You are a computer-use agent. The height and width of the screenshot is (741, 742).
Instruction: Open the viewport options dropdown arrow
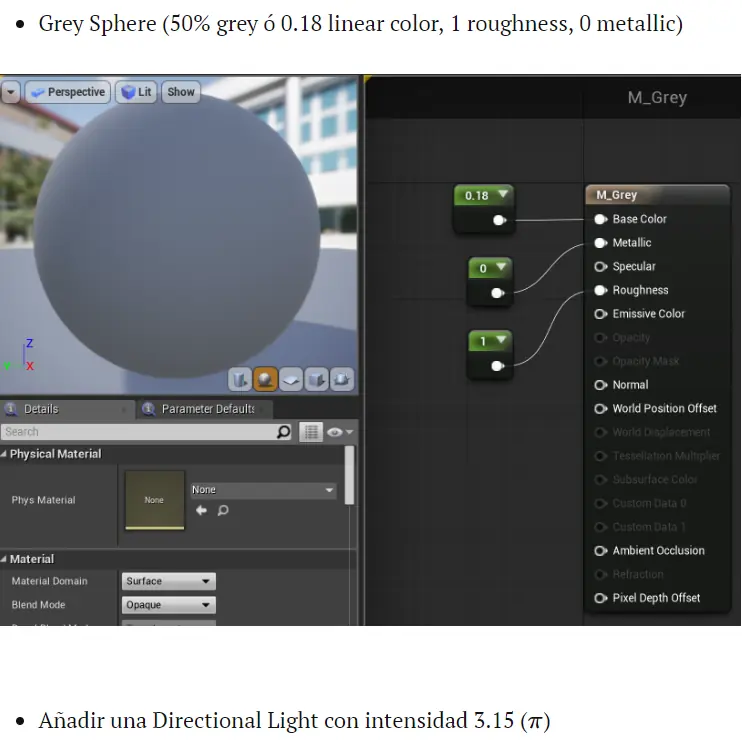tap(10, 92)
